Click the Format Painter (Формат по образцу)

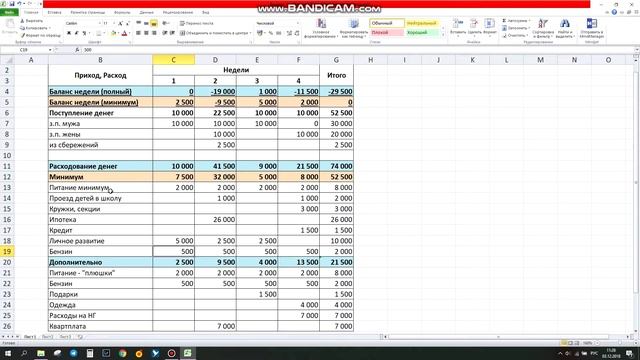coord(41,36)
